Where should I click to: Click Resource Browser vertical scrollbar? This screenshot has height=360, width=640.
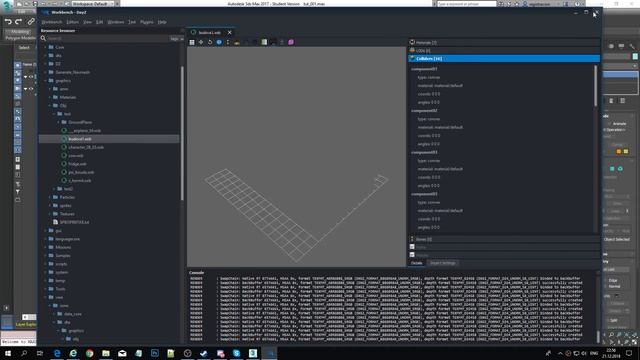(182, 133)
